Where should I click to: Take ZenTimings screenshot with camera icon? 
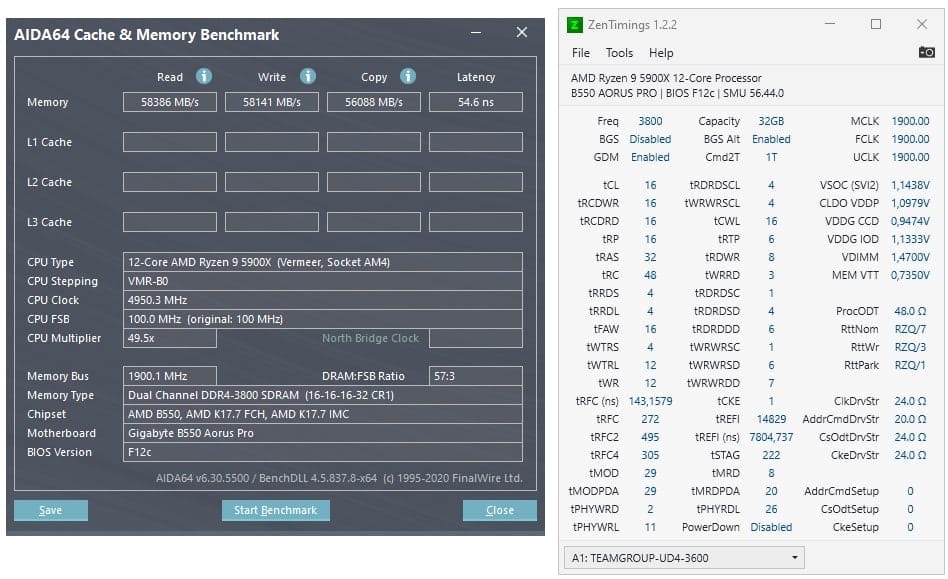click(926, 53)
